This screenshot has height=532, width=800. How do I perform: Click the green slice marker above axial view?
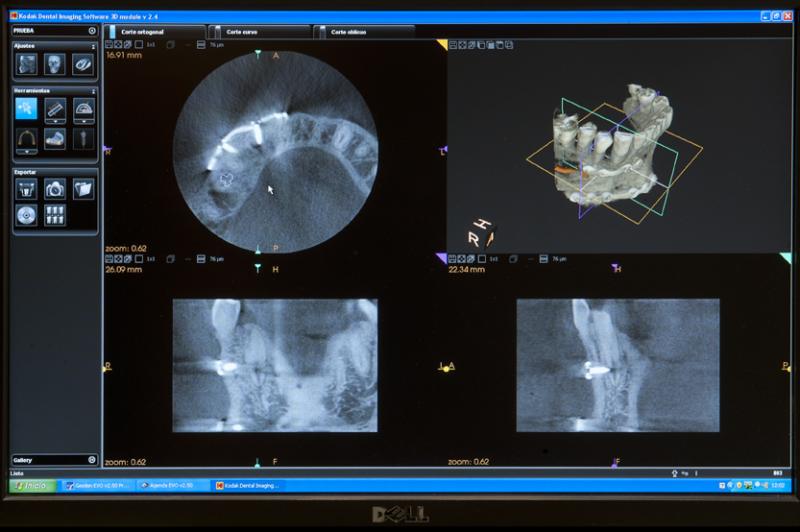click(x=258, y=54)
